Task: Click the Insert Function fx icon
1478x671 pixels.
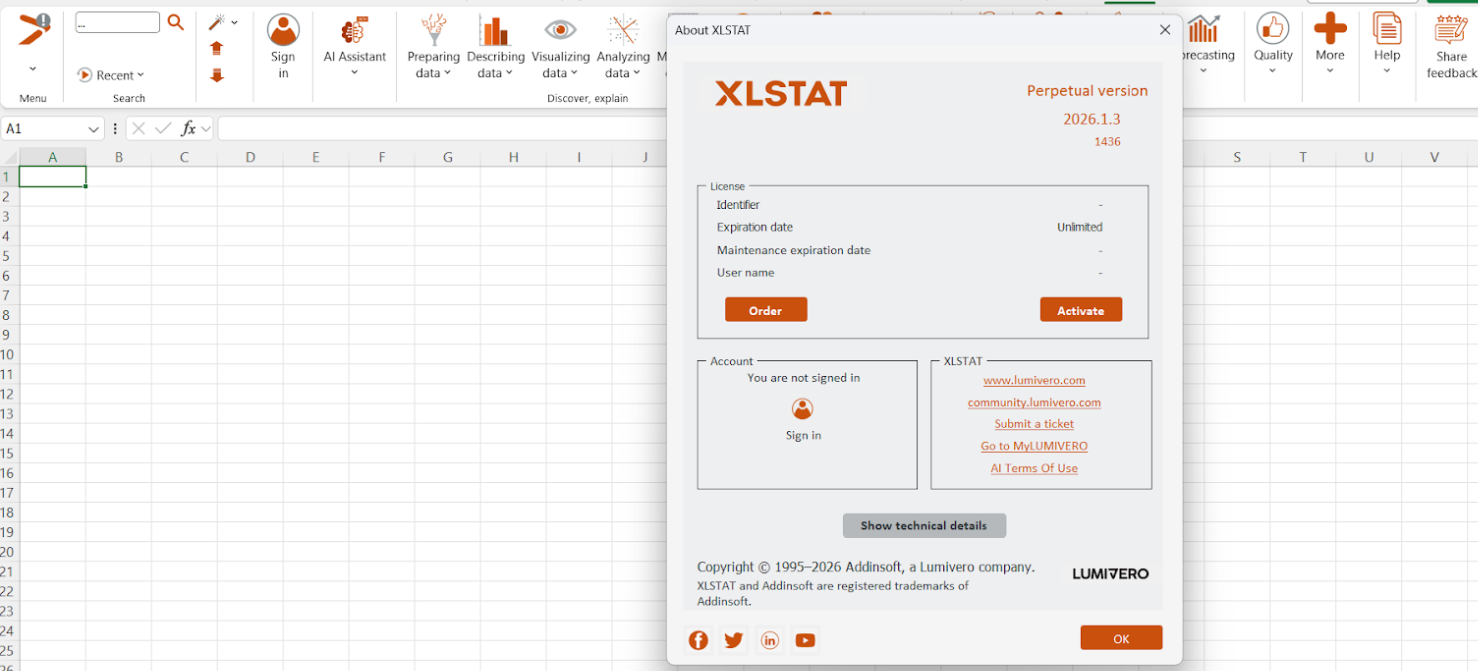Action: pyautogui.click(x=188, y=128)
